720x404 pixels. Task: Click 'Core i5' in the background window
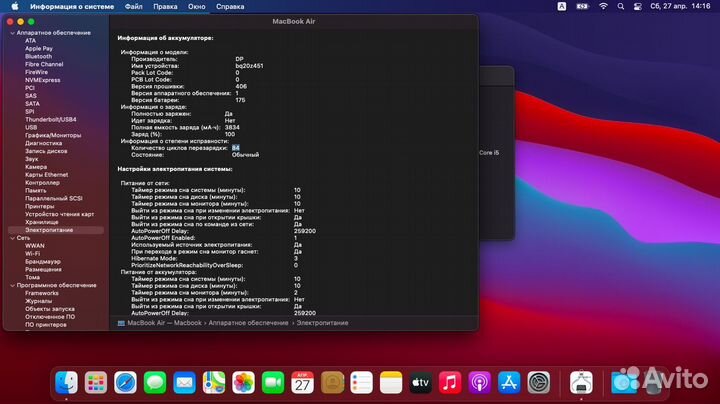[x=489, y=153]
